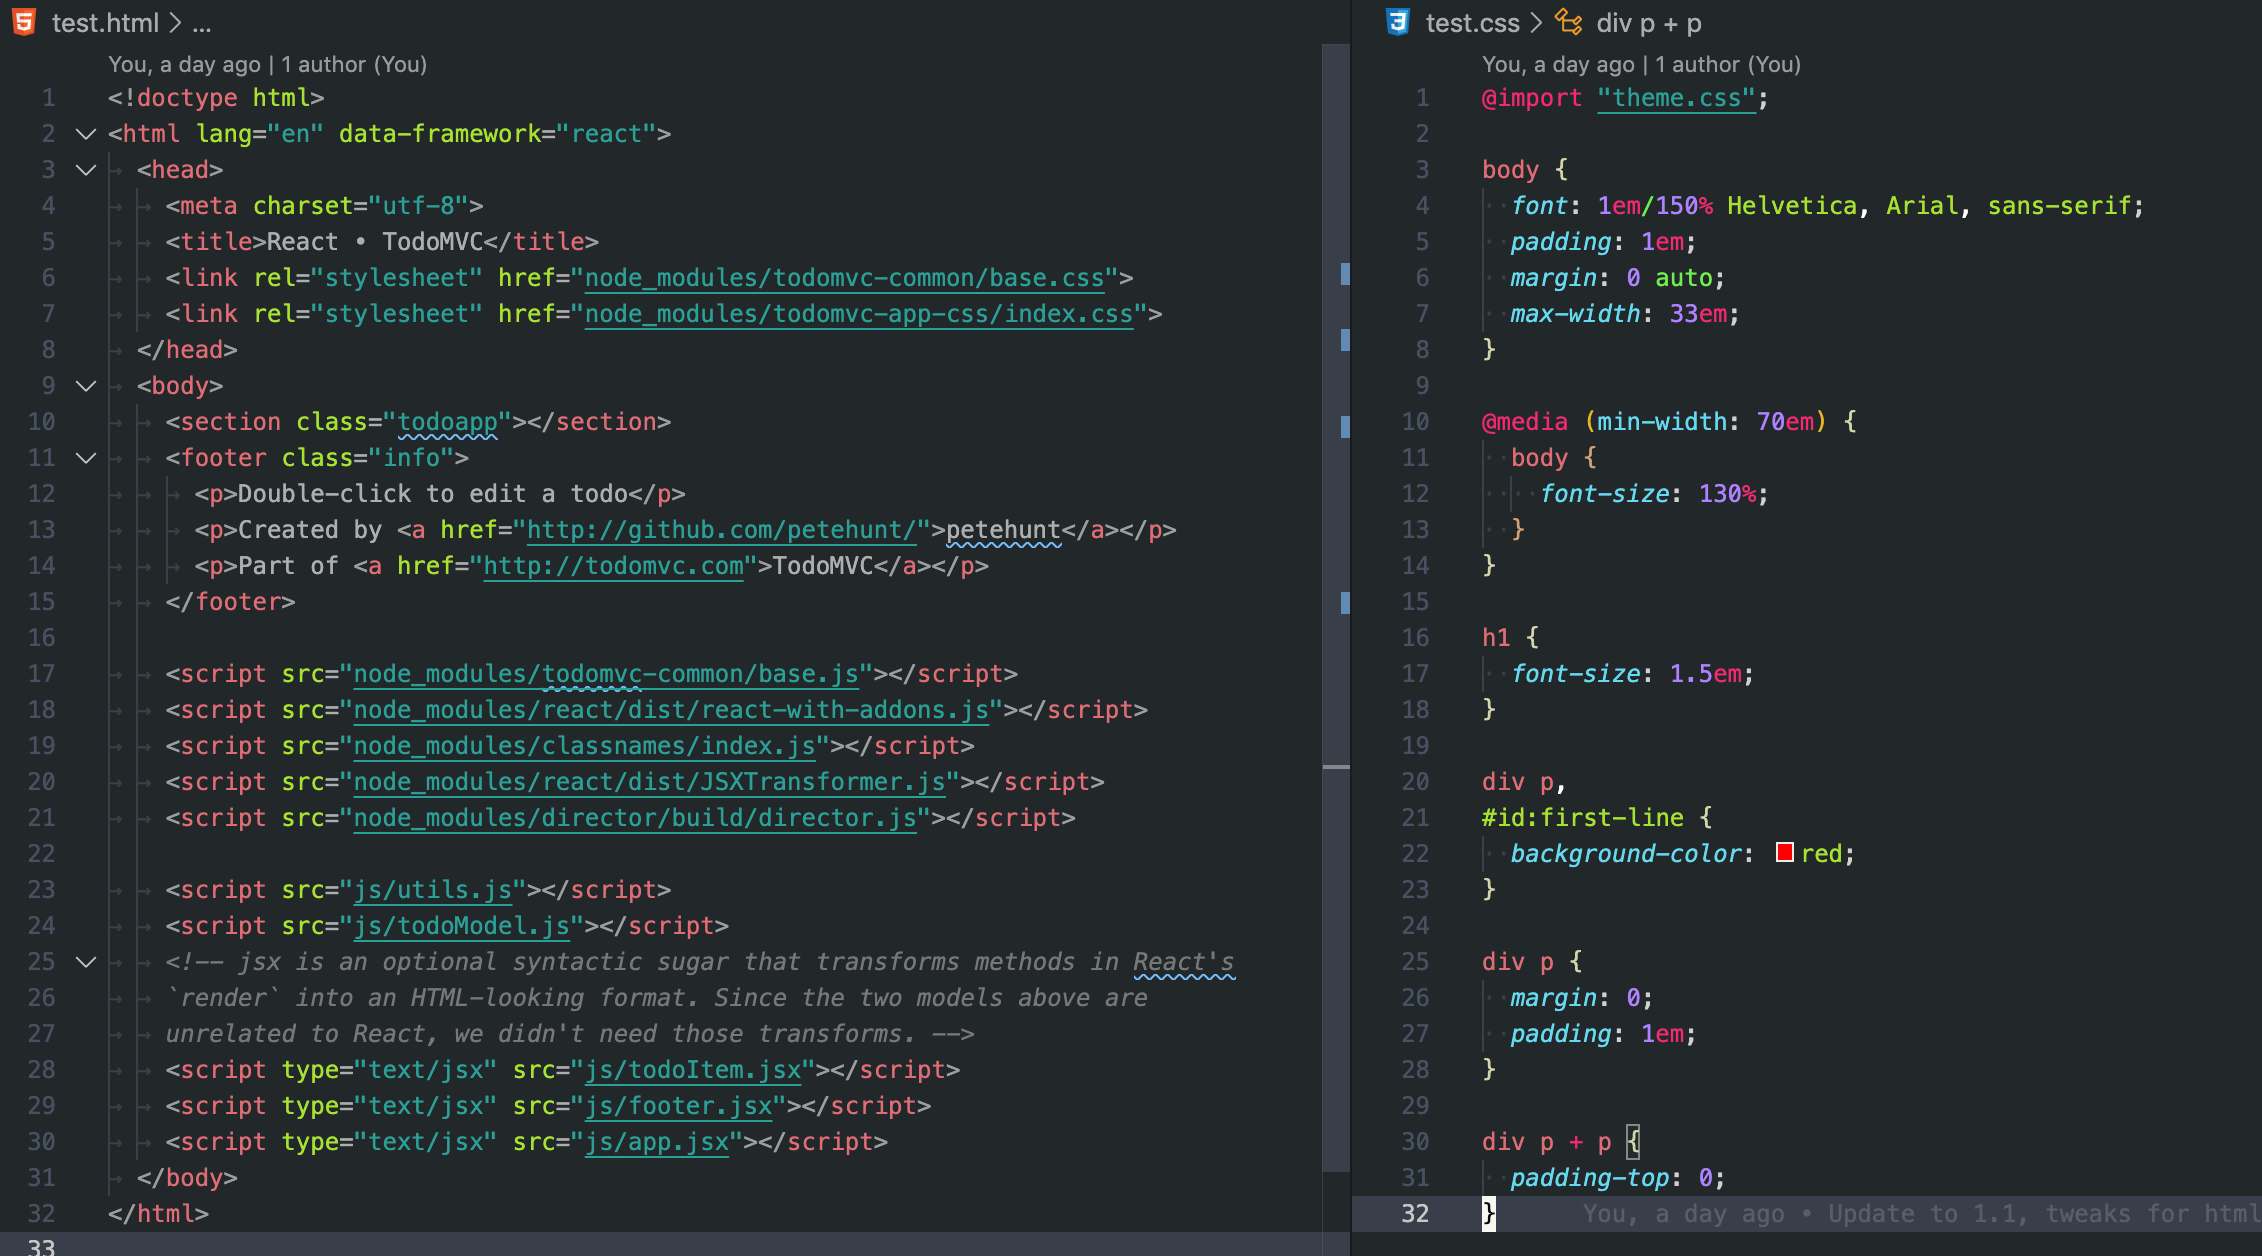Image resolution: width=2262 pixels, height=1256 pixels.
Task: Click line number 32 in the CSS editor gutter
Action: click(1416, 1213)
